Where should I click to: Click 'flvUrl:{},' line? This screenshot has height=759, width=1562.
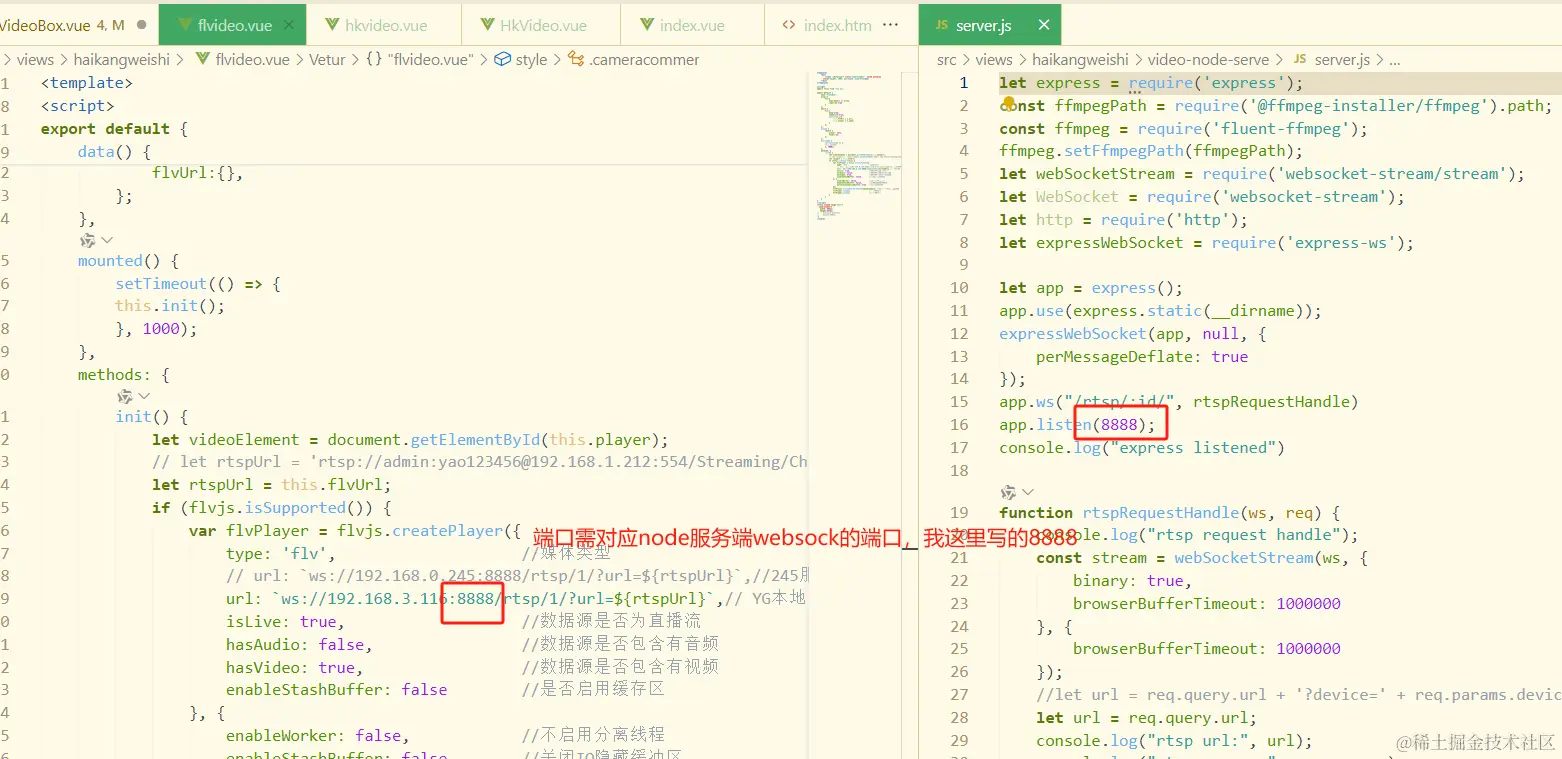pos(198,173)
